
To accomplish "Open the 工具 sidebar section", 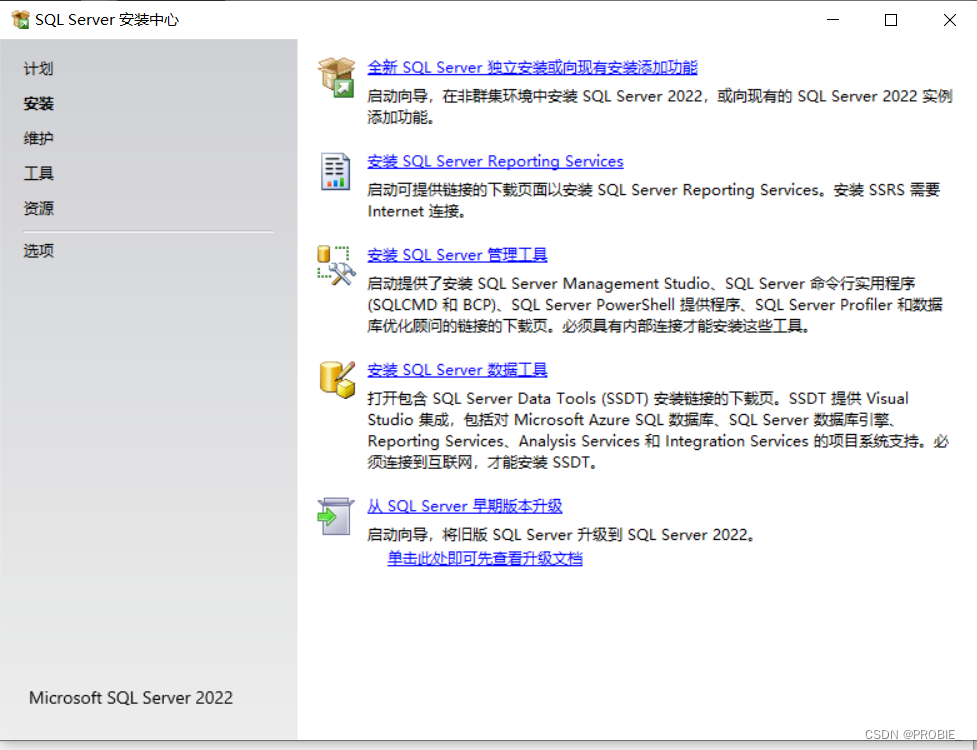I will pyautogui.click(x=39, y=173).
